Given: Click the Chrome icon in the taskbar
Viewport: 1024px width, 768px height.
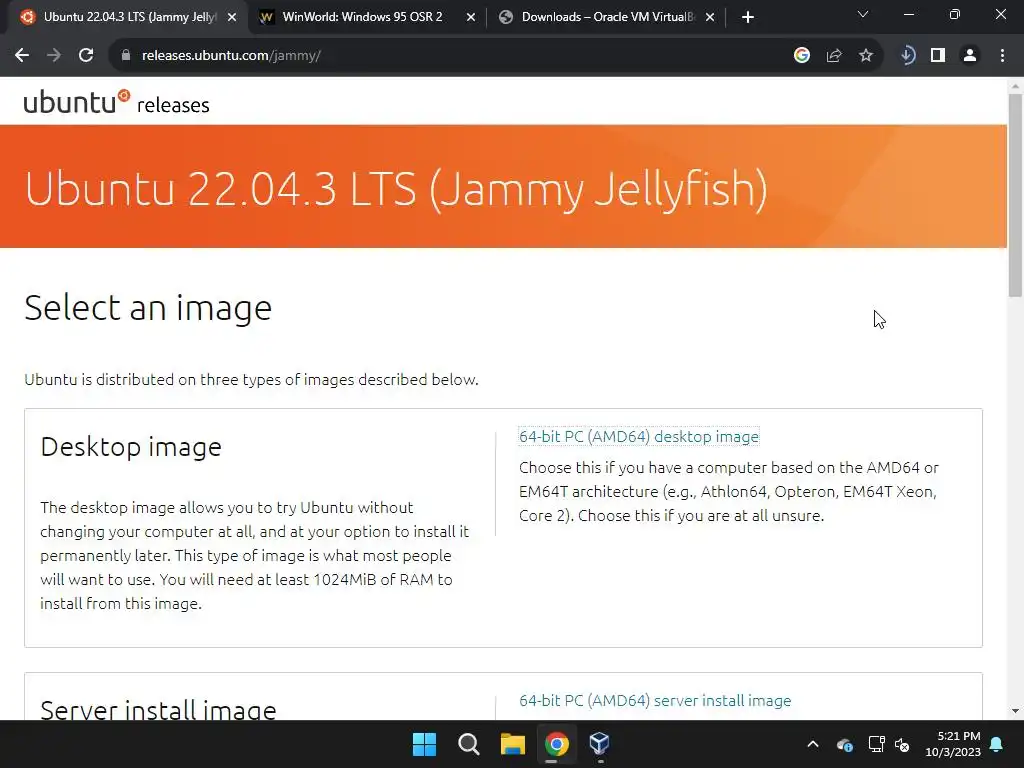Looking at the screenshot, I should point(557,744).
